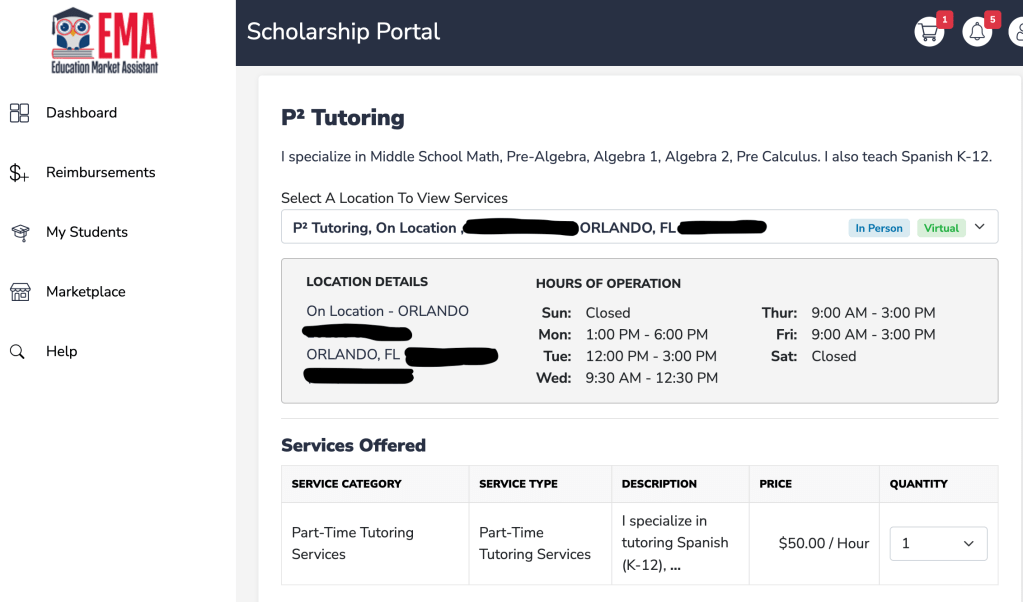This screenshot has height=602, width=1023.
Task: Click the Scholarship Portal title
Action: [x=343, y=31]
